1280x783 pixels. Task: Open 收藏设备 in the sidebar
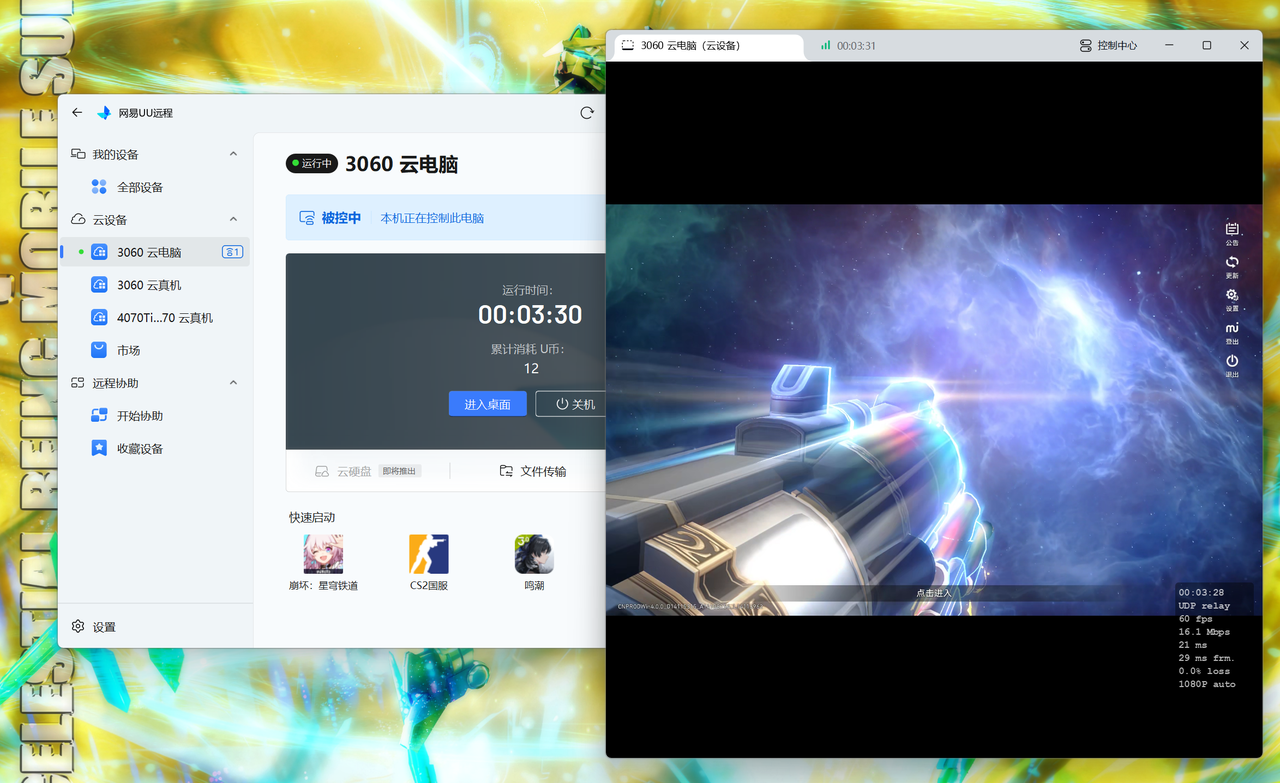point(155,449)
